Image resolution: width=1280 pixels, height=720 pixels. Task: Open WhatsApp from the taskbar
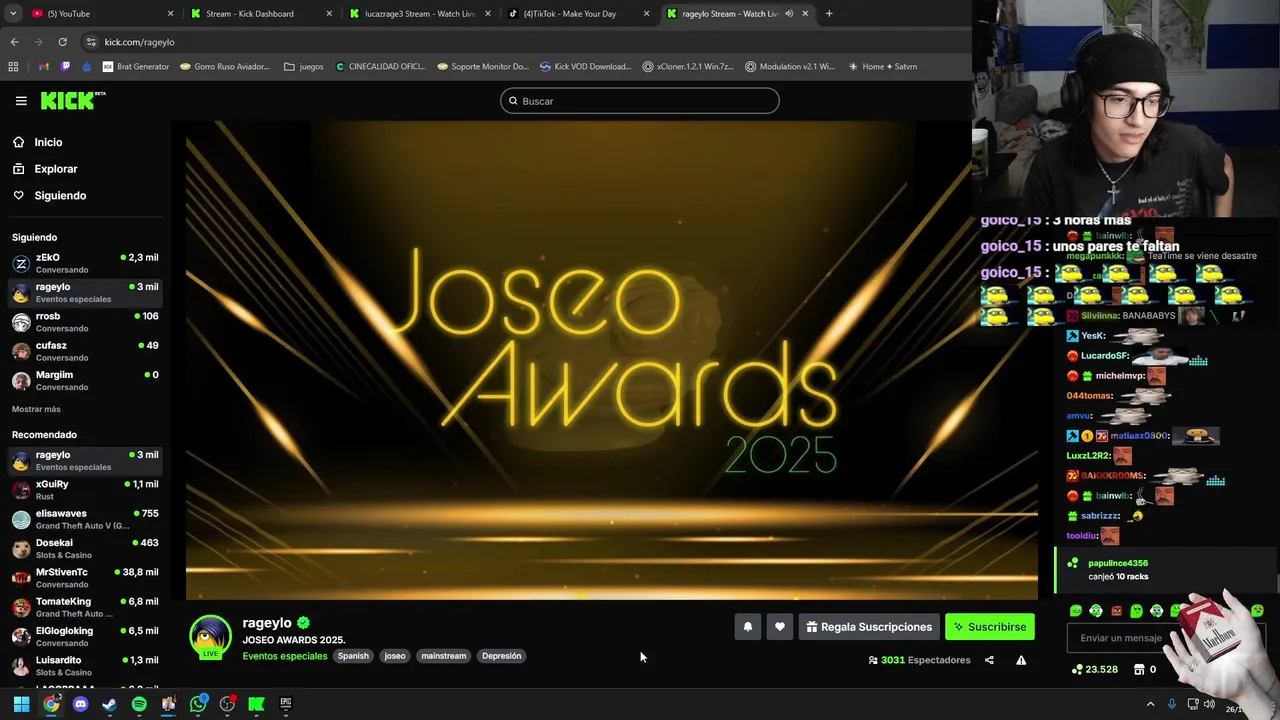(x=198, y=704)
